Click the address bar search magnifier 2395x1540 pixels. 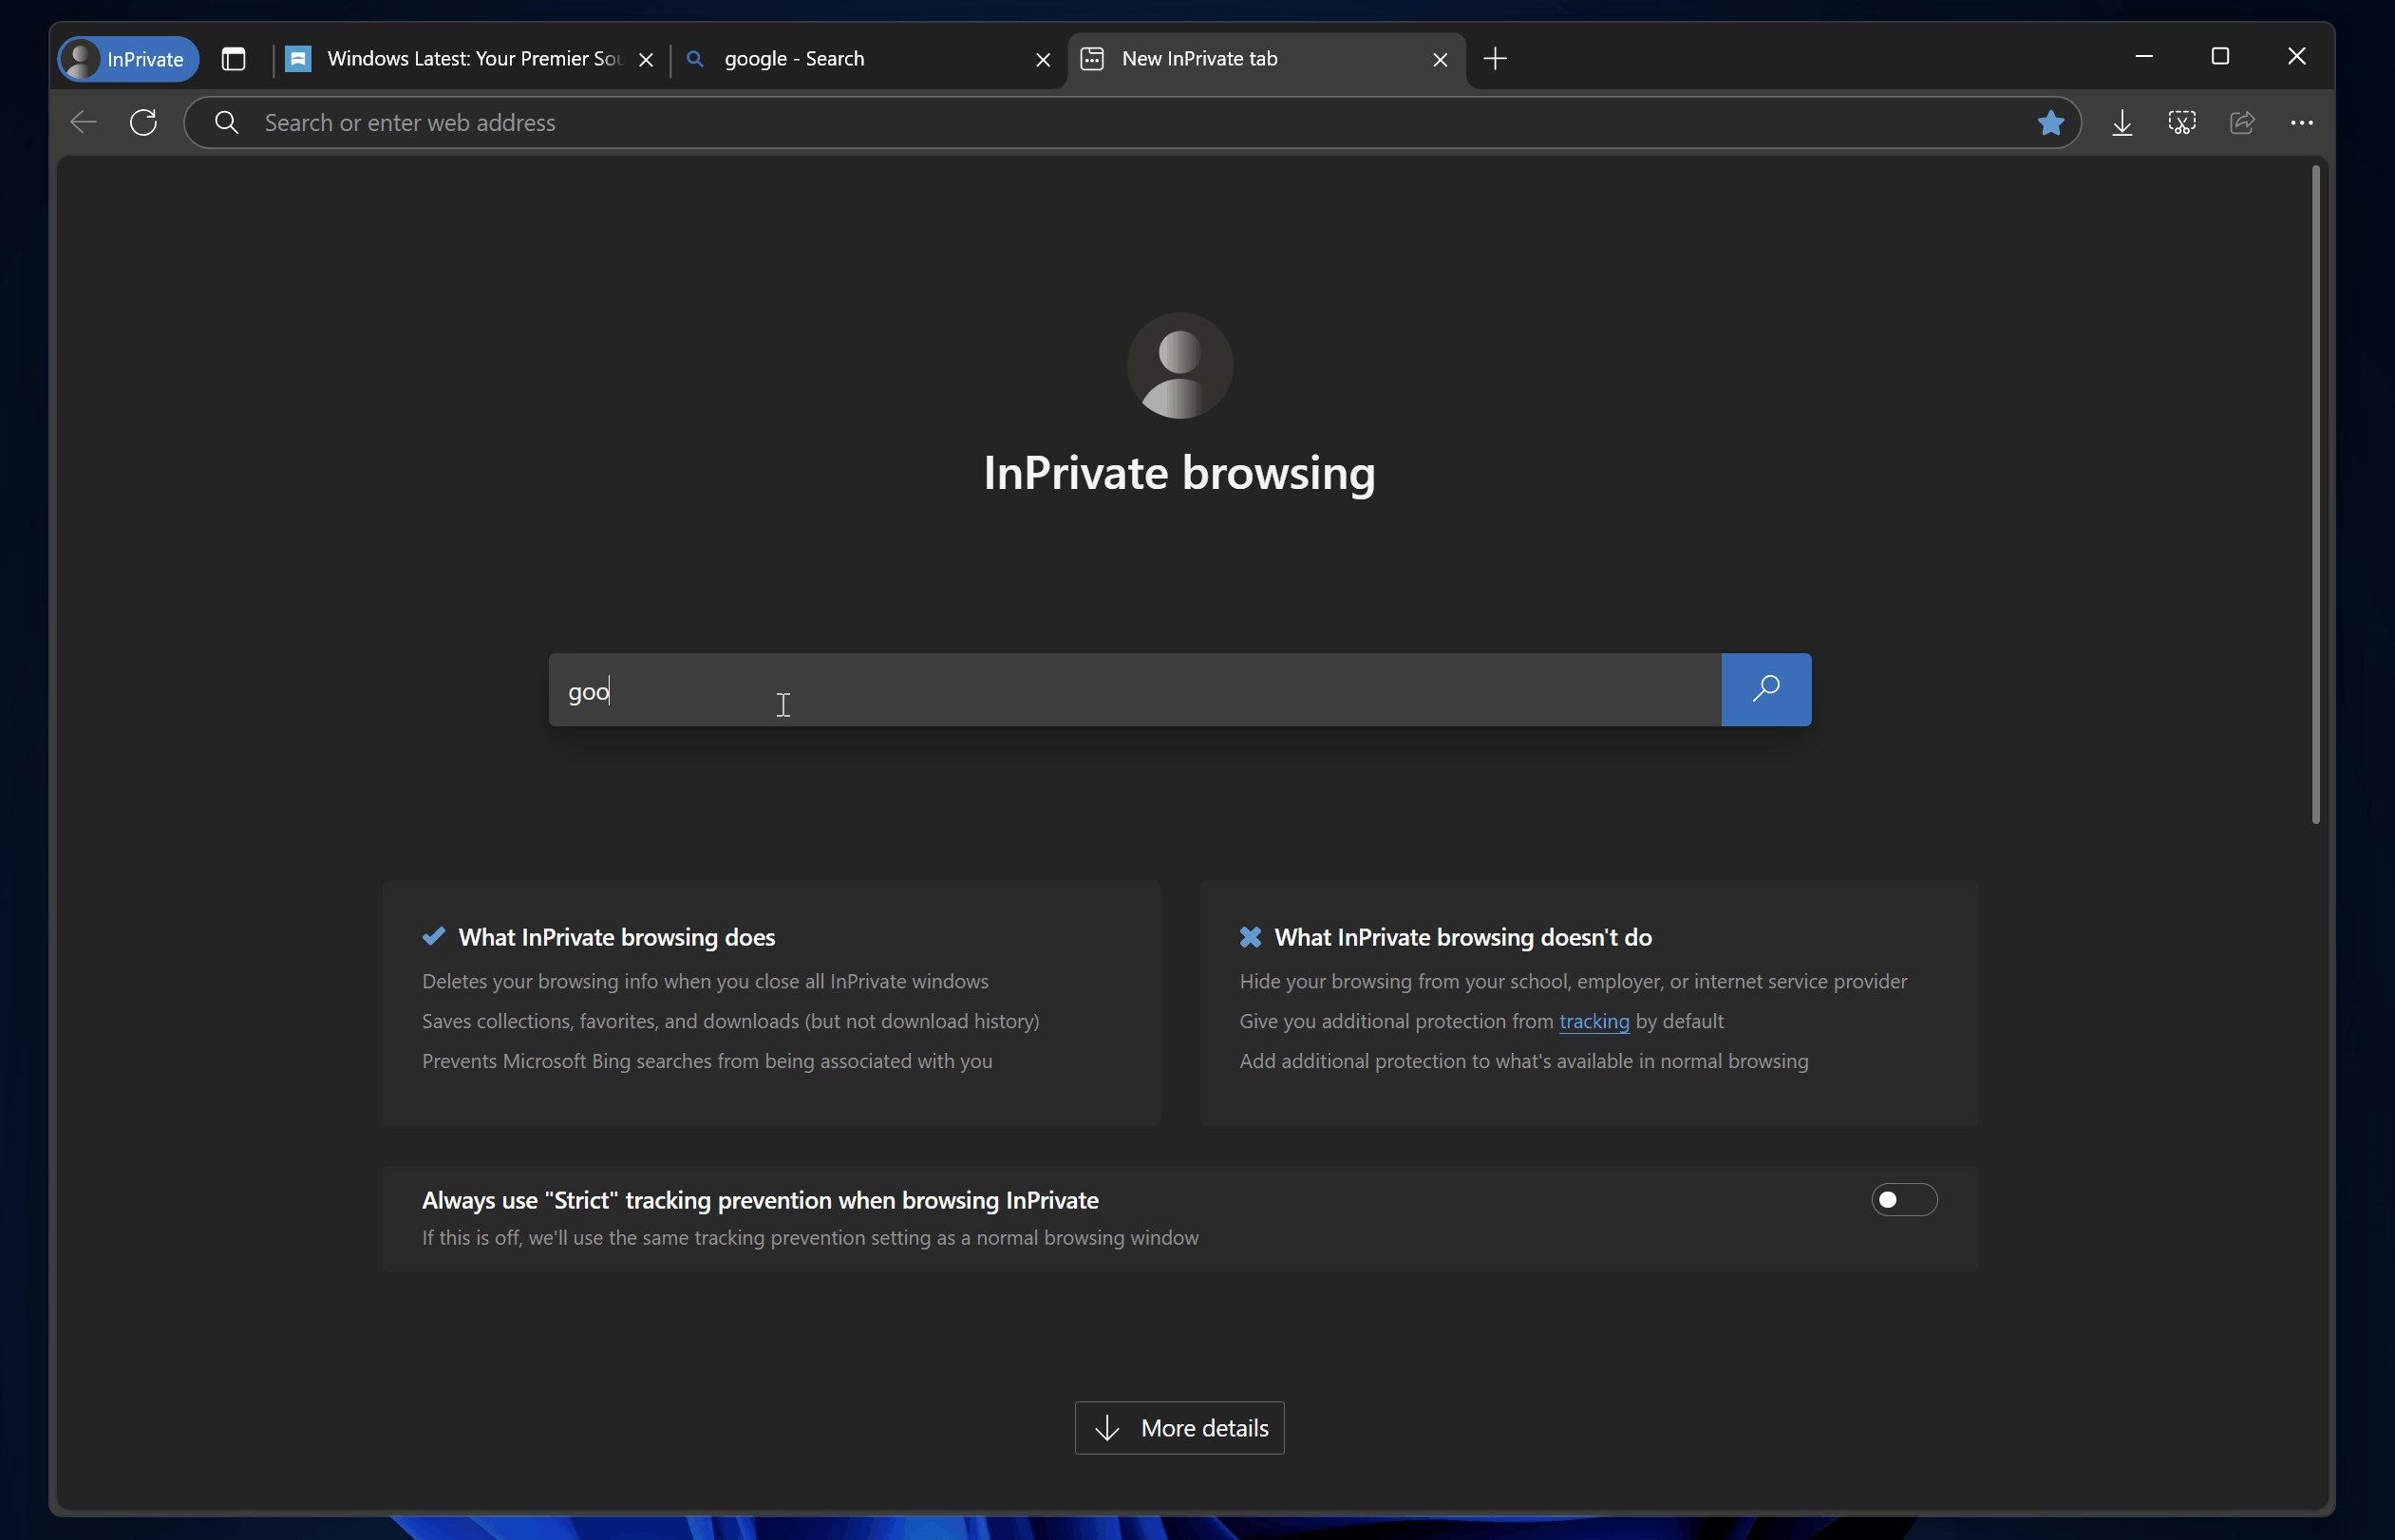(x=226, y=122)
